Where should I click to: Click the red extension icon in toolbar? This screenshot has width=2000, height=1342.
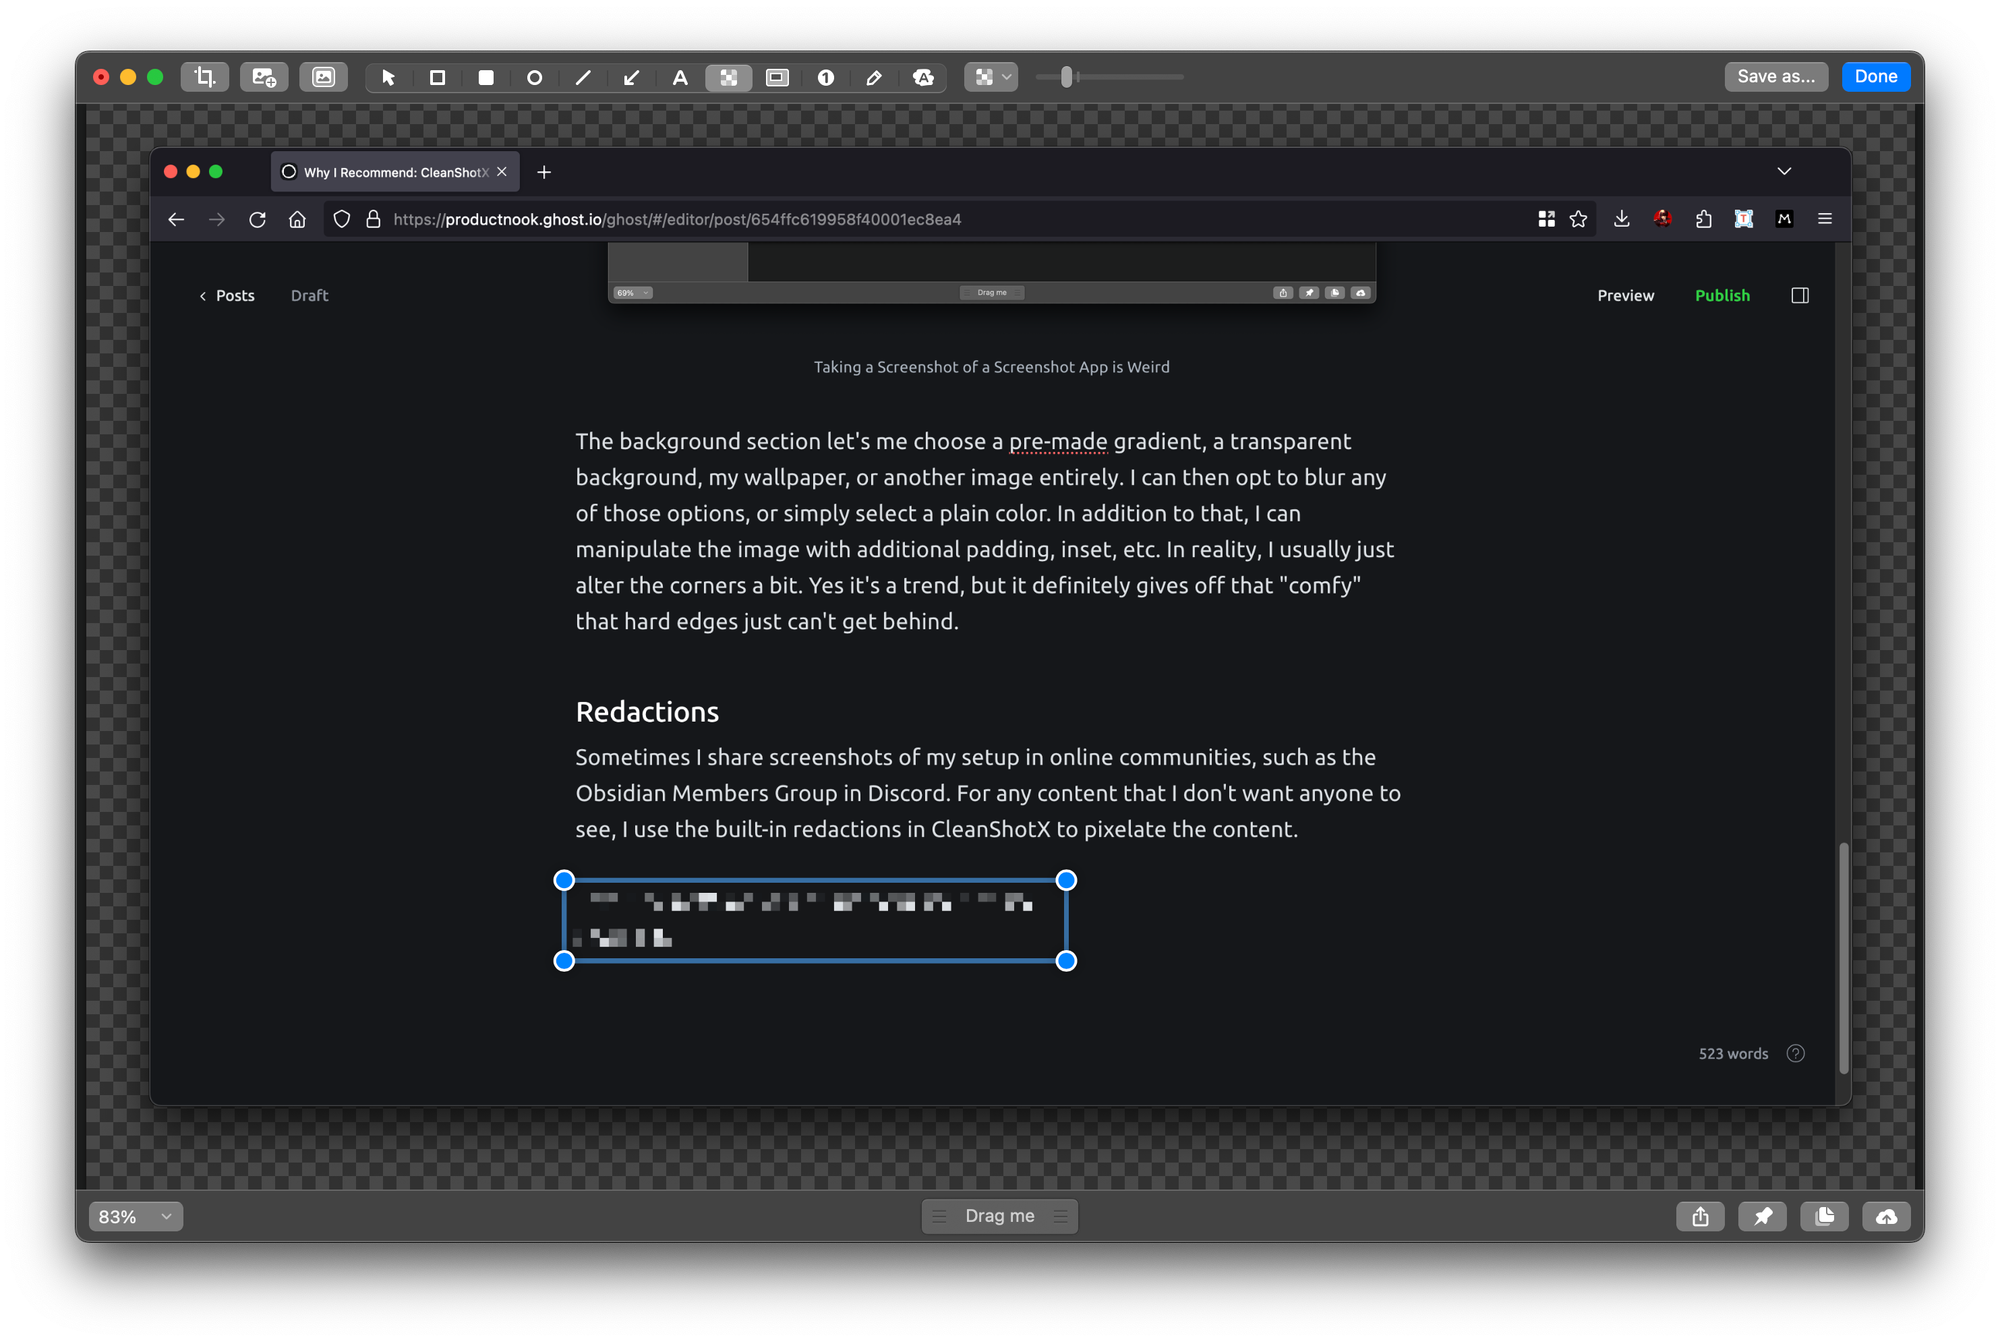(x=1662, y=219)
